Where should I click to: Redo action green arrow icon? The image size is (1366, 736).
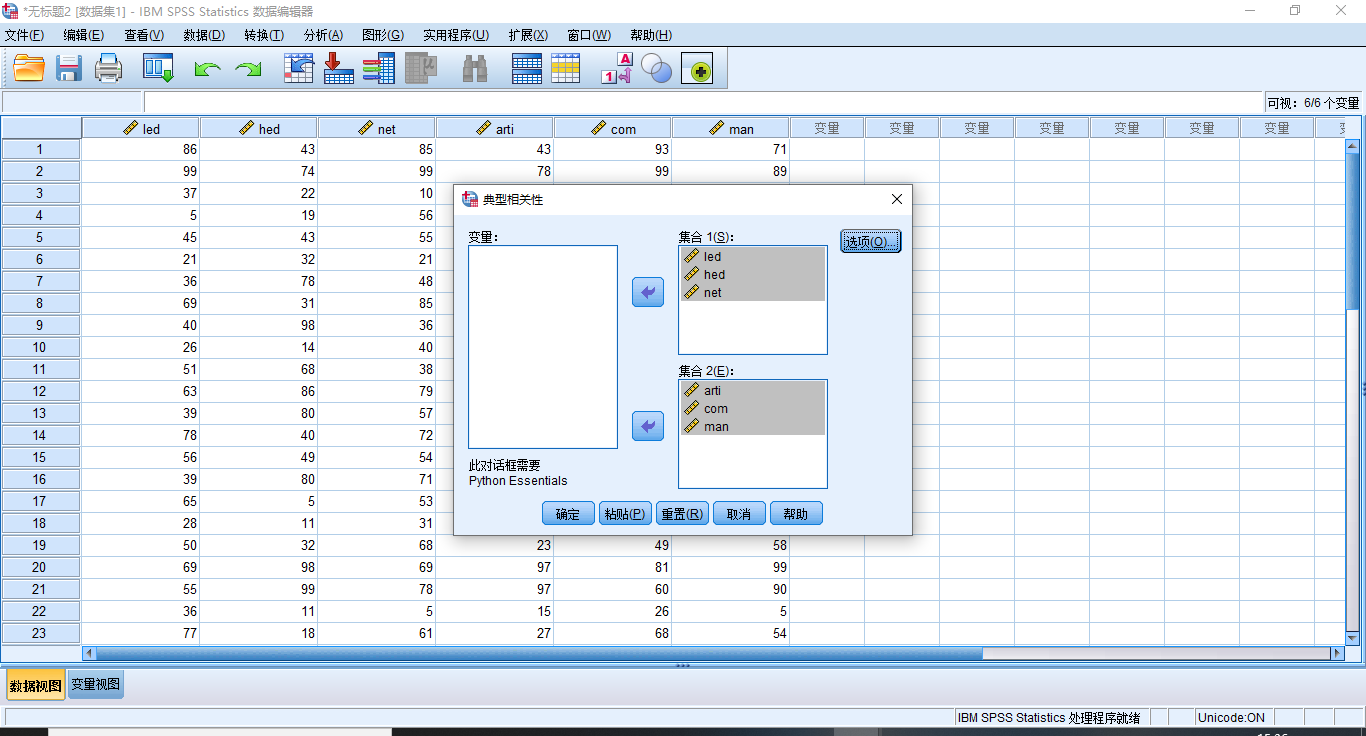pyautogui.click(x=247, y=70)
